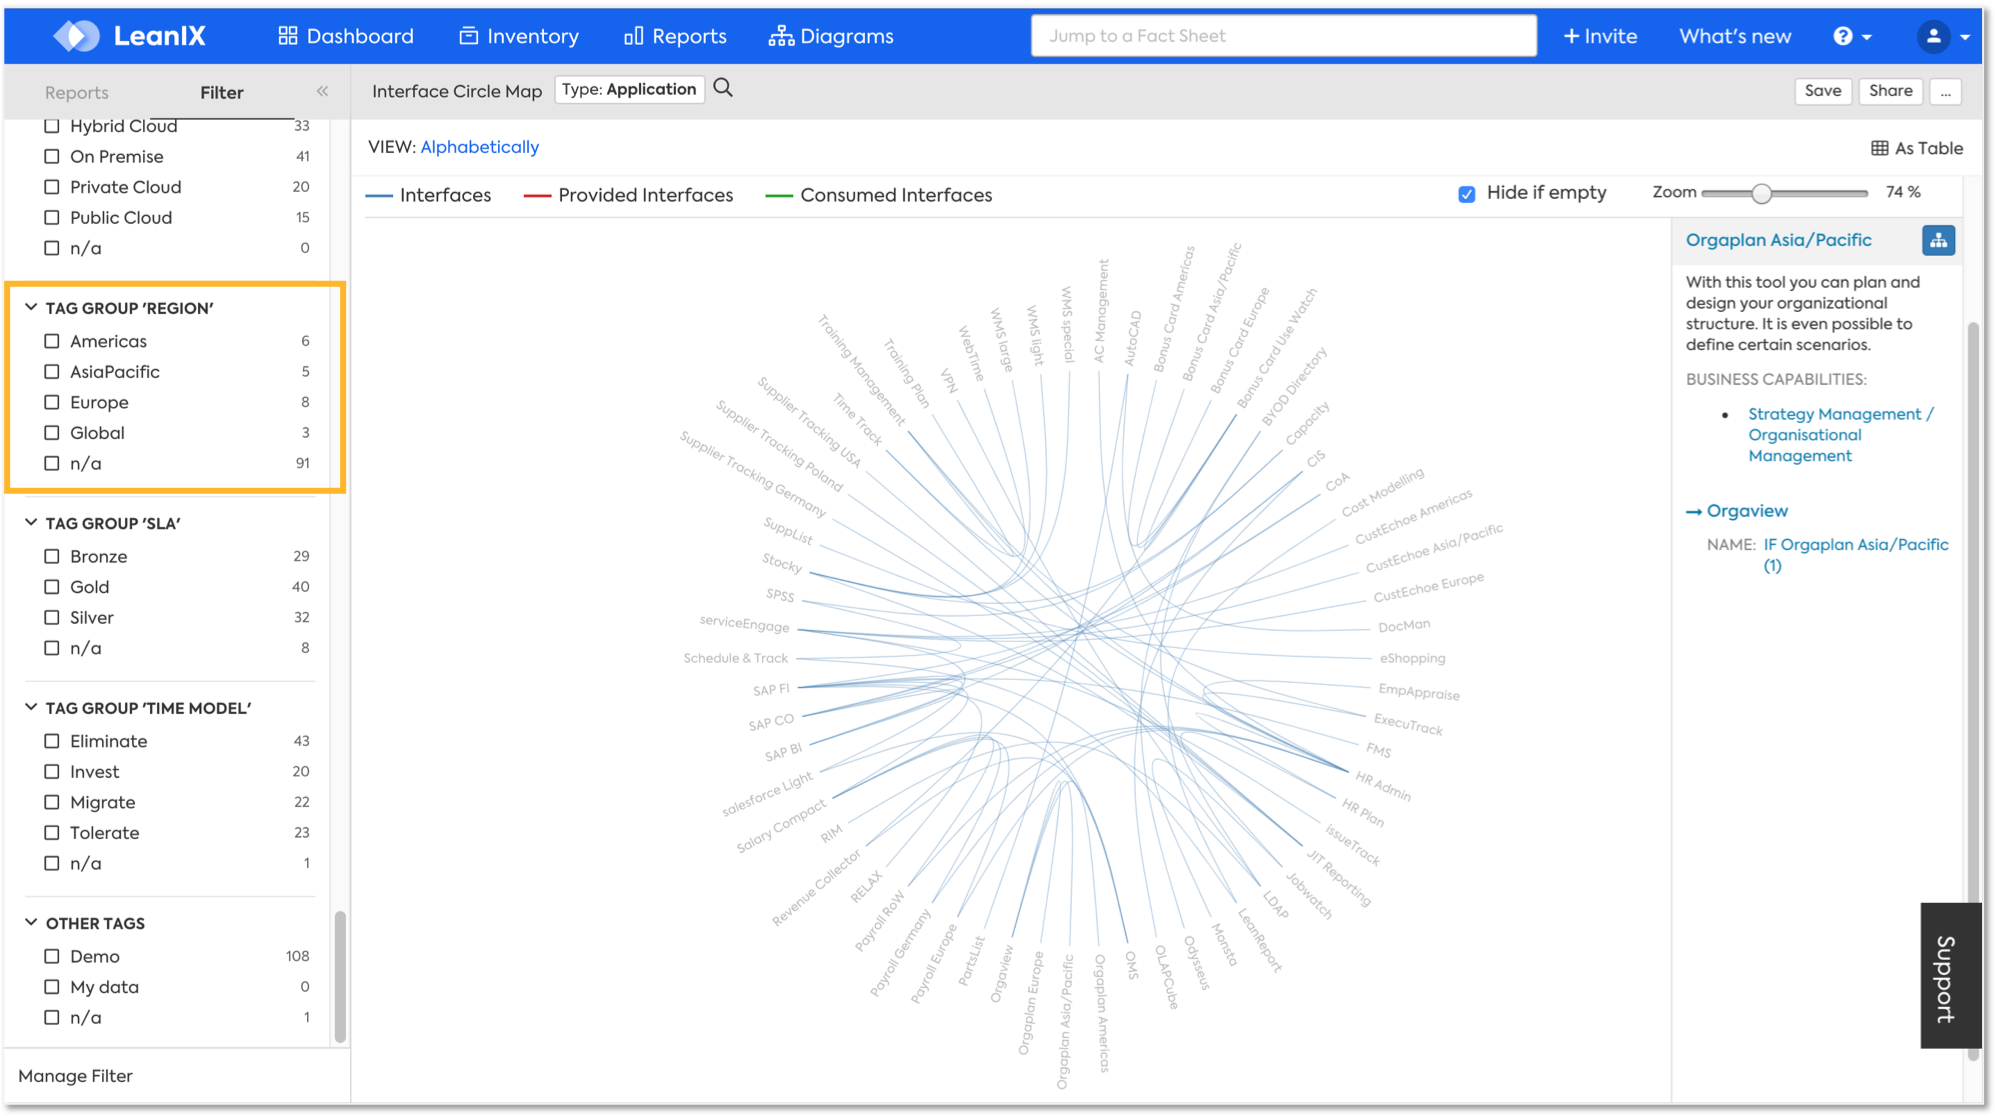Collapse the Tag Group 'Region' section
This screenshot has width=1995, height=1116.
[31, 308]
